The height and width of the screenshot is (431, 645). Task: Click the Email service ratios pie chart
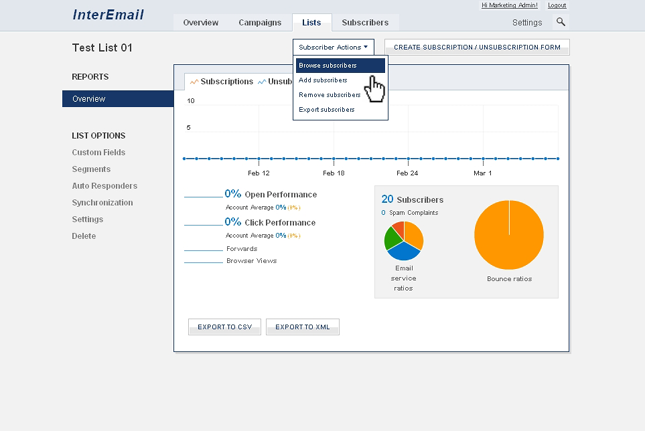coord(404,241)
